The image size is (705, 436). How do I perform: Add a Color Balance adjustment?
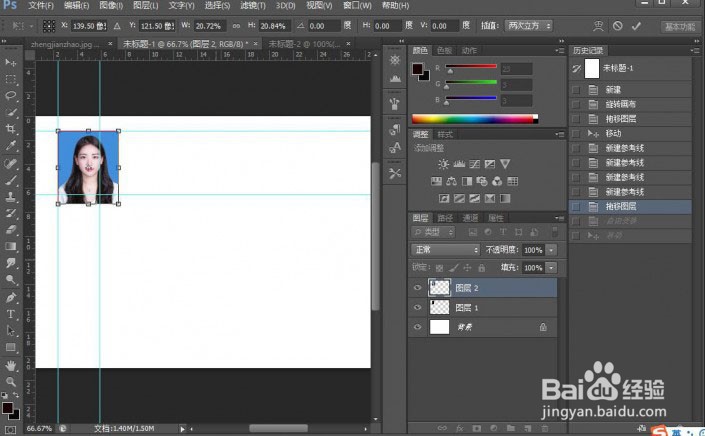click(x=451, y=181)
